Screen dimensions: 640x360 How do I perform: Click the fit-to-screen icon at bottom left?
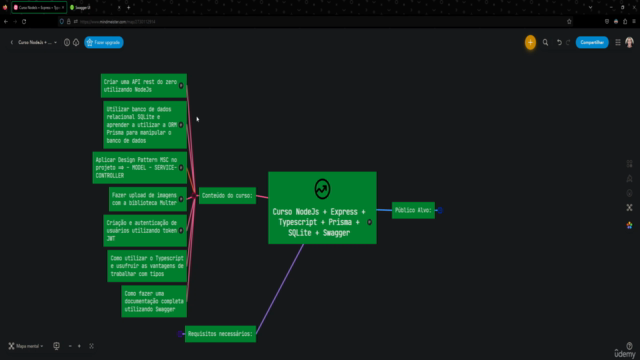tap(91, 346)
